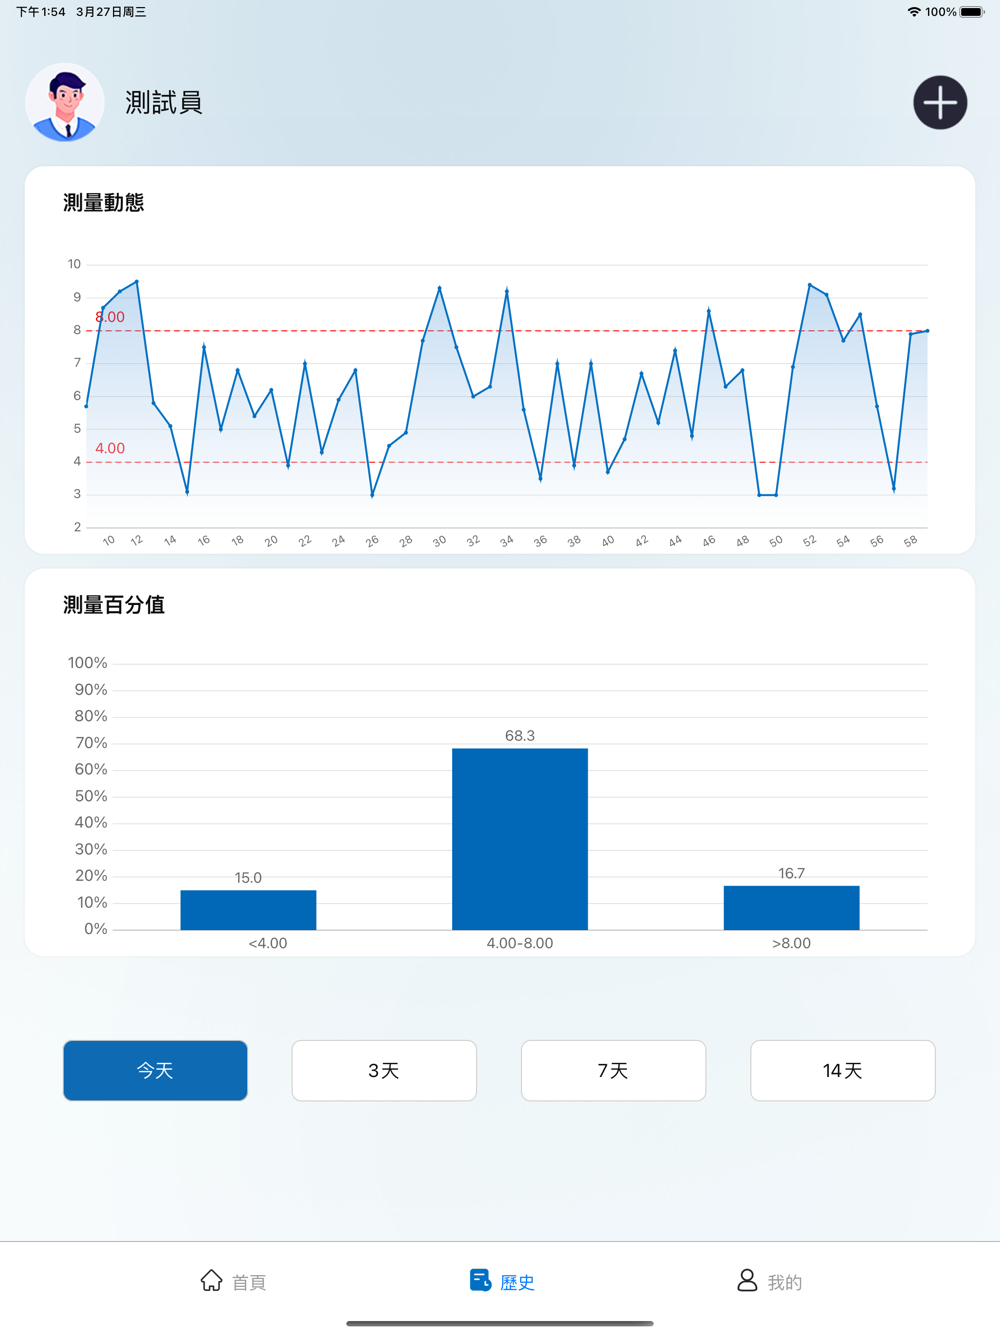Tap the plus add-measurement button

940,102
